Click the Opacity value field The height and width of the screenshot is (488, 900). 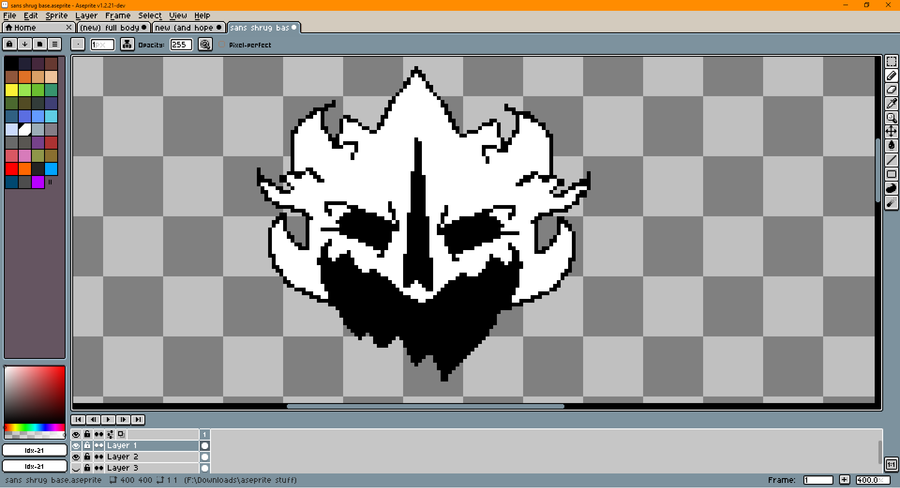pos(181,44)
